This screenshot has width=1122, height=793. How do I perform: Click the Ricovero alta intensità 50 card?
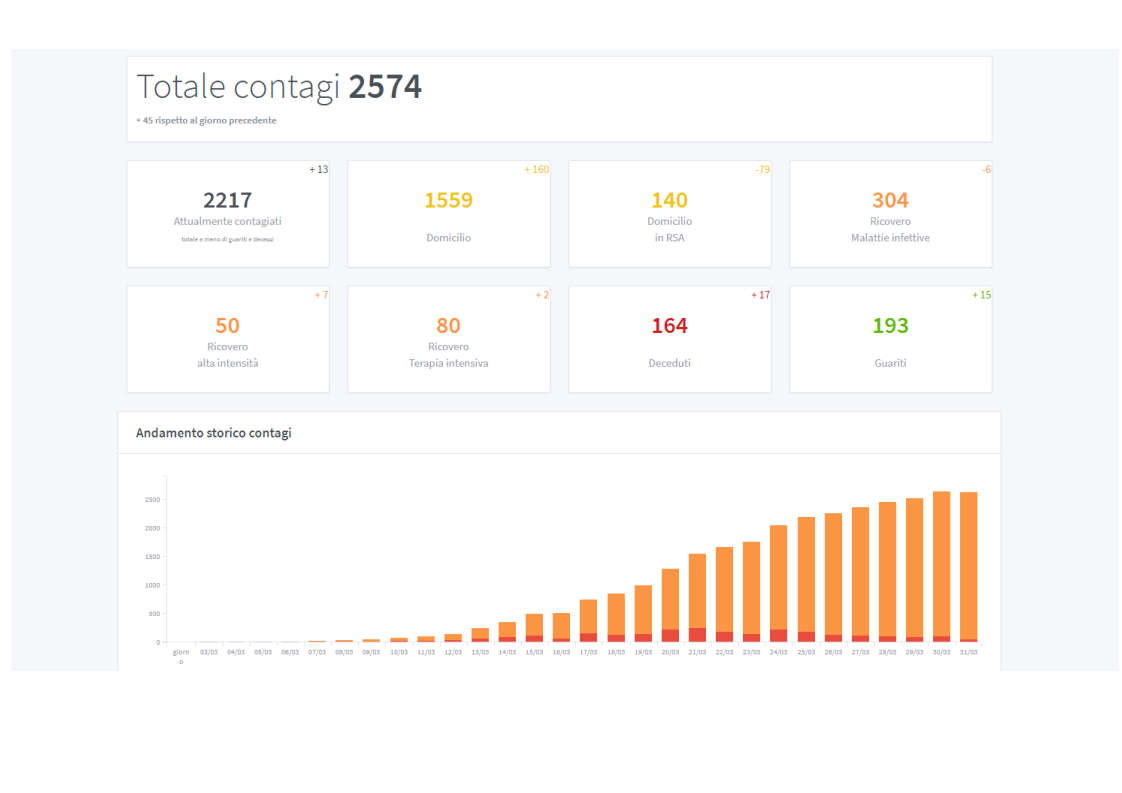coord(228,339)
